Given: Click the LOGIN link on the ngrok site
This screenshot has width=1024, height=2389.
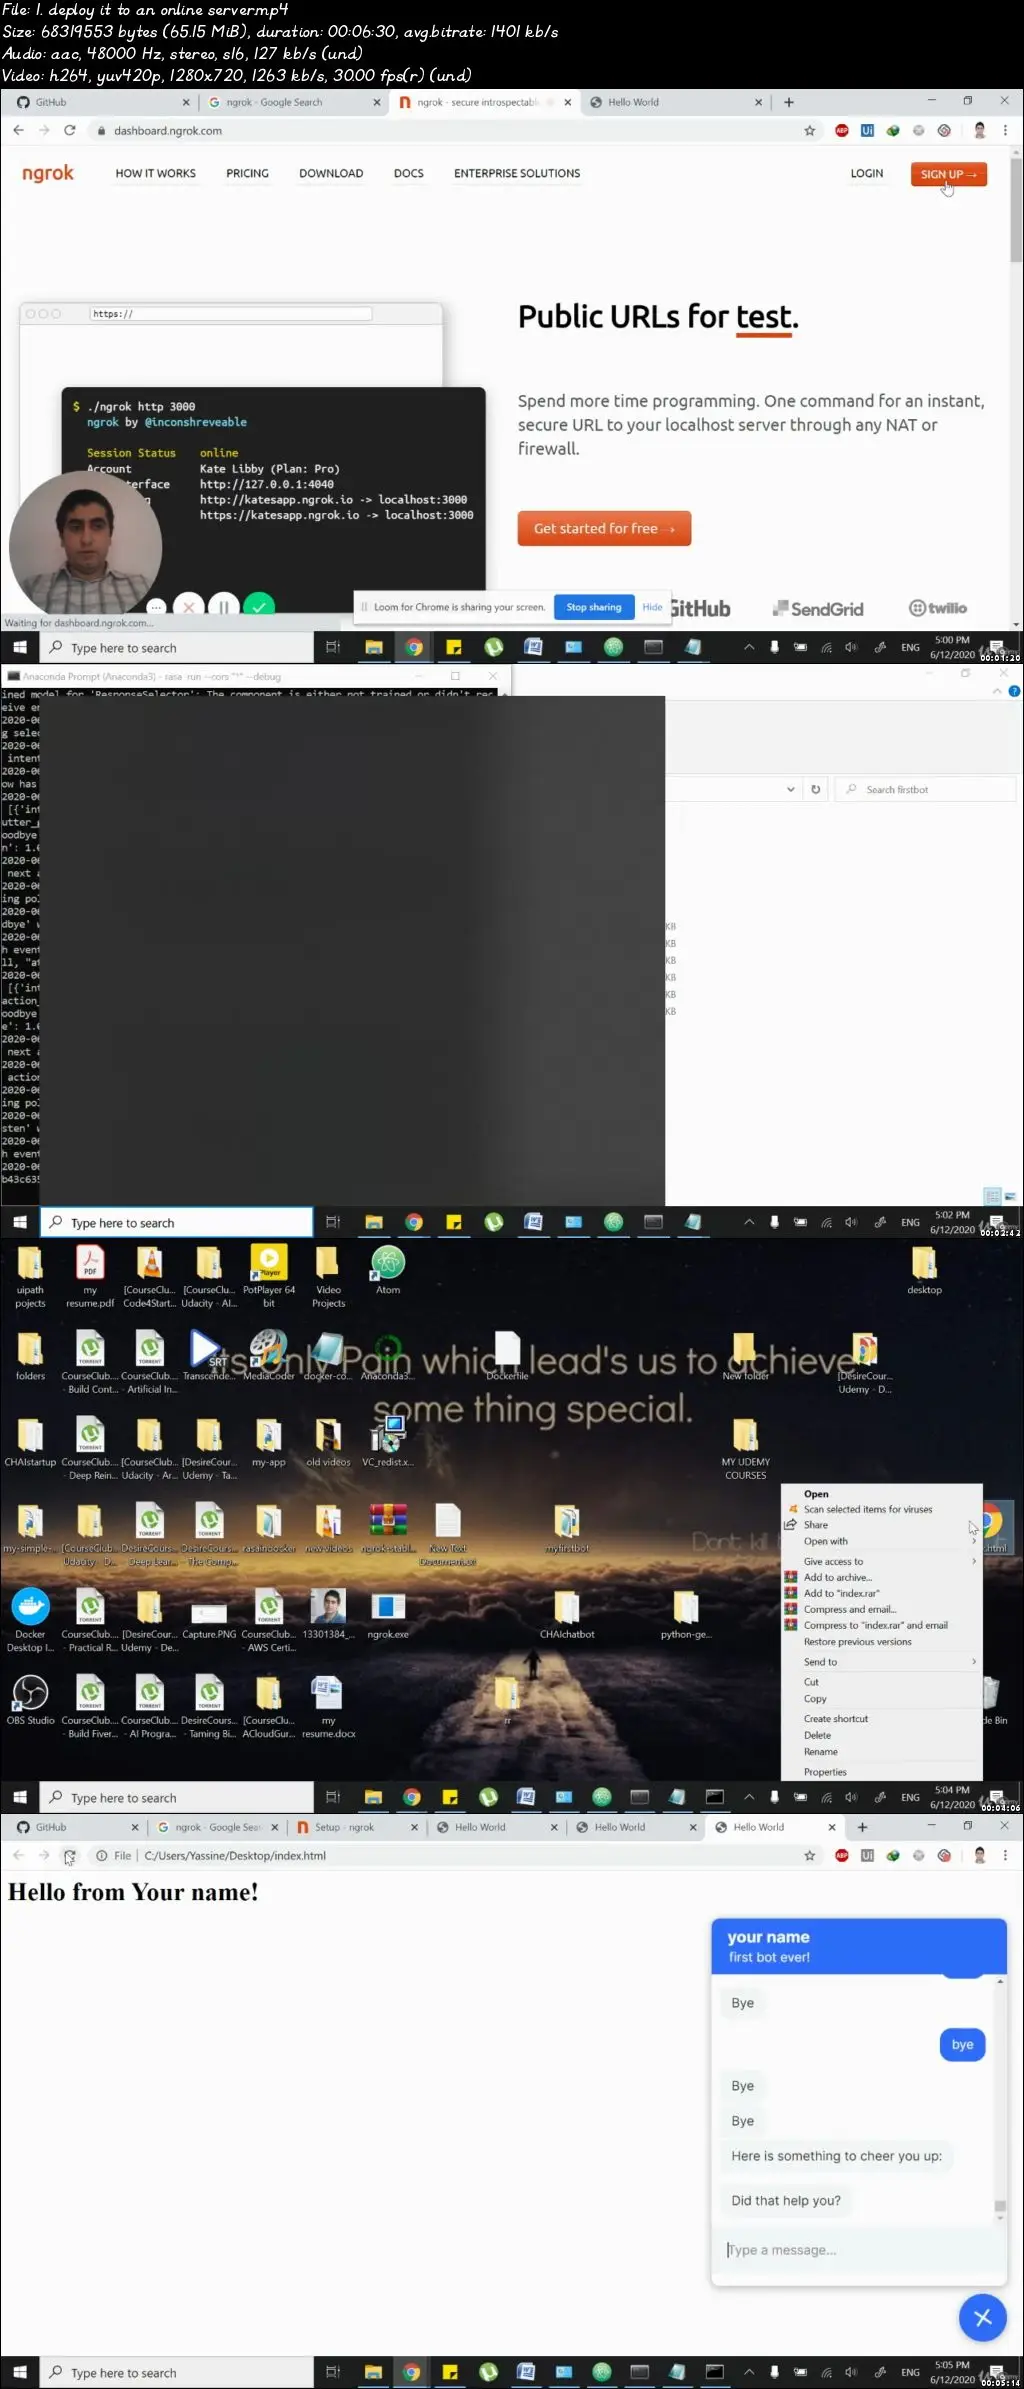Looking at the screenshot, I should click(866, 173).
